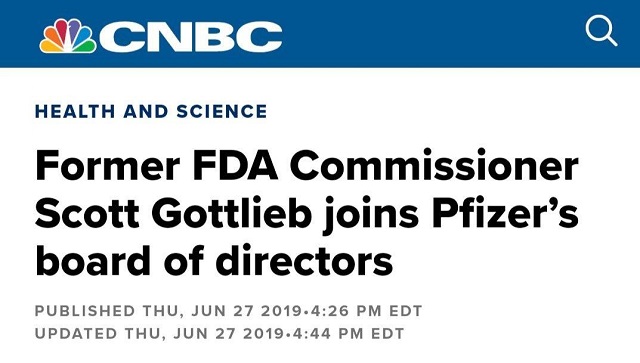Click the 4:44 PM EDT updated time
Viewport: 640px width, 363px height.
click(348, 334)
